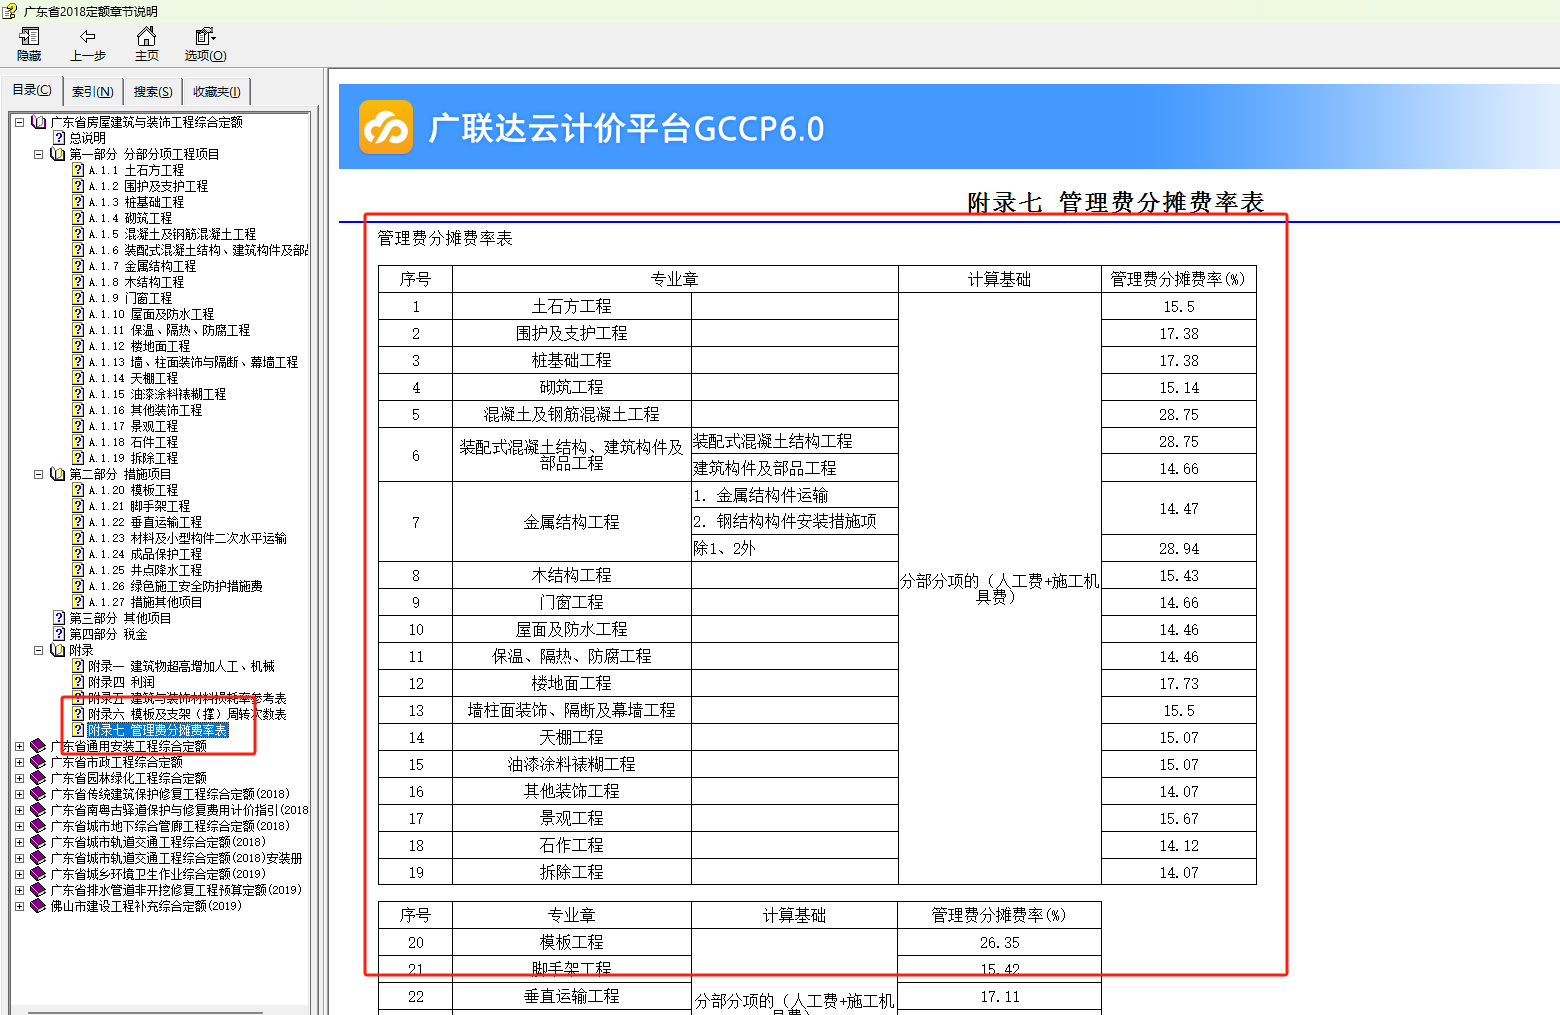Expand 广东省传统建筑保护修复工程综合定额 node
Viewport: 1560px width, 1015px height.
(19, 794)
